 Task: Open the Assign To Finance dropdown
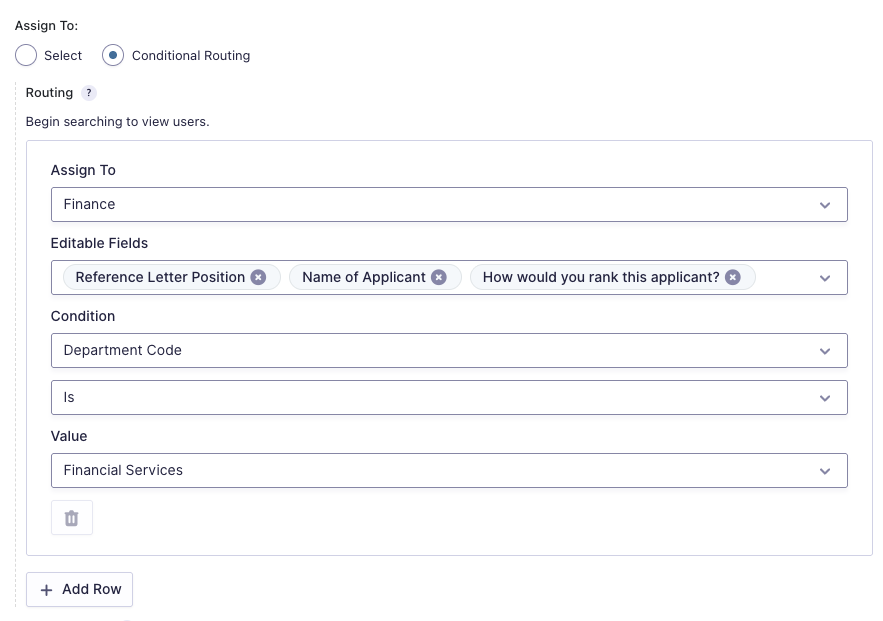[x=448, y=204]
